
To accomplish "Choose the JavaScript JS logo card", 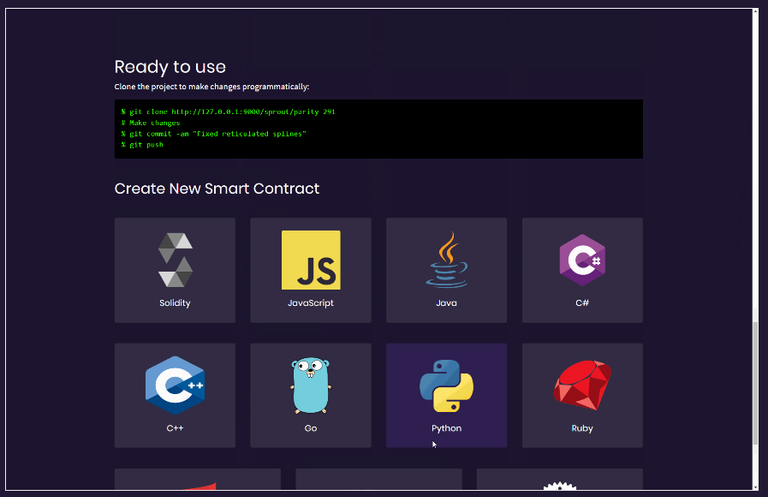I will point(311,270).
